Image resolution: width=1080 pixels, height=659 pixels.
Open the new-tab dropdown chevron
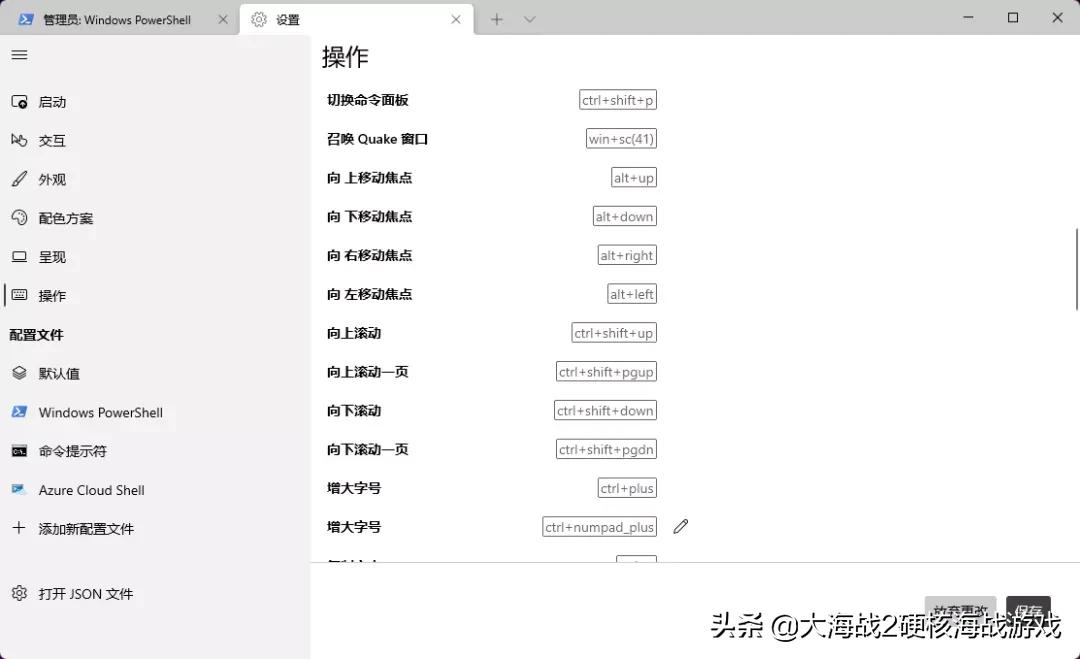(x=529, y=19)
